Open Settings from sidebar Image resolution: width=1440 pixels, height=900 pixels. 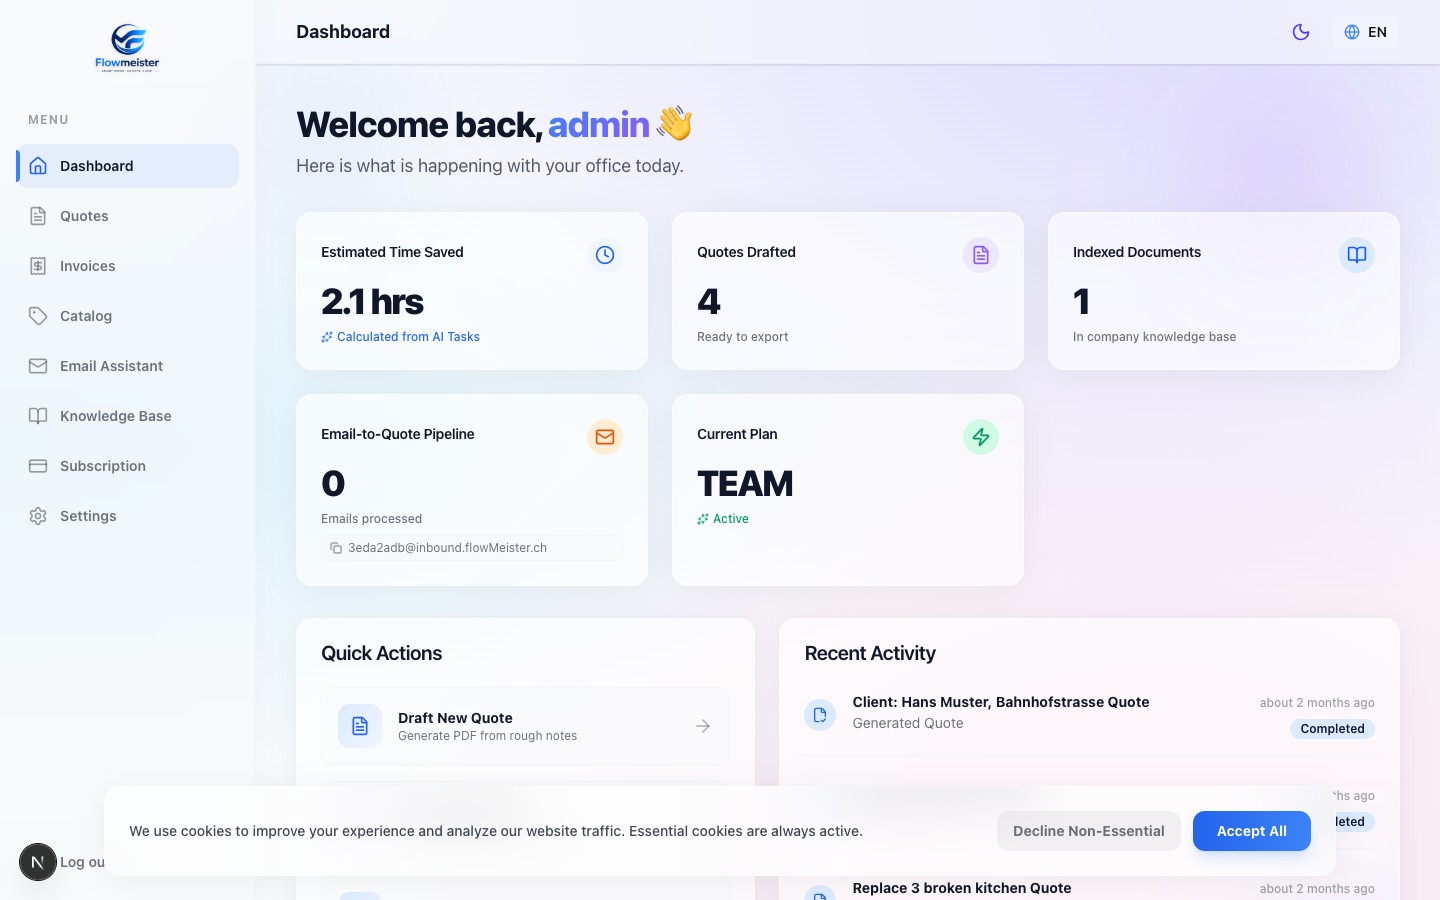pos(128,516)
